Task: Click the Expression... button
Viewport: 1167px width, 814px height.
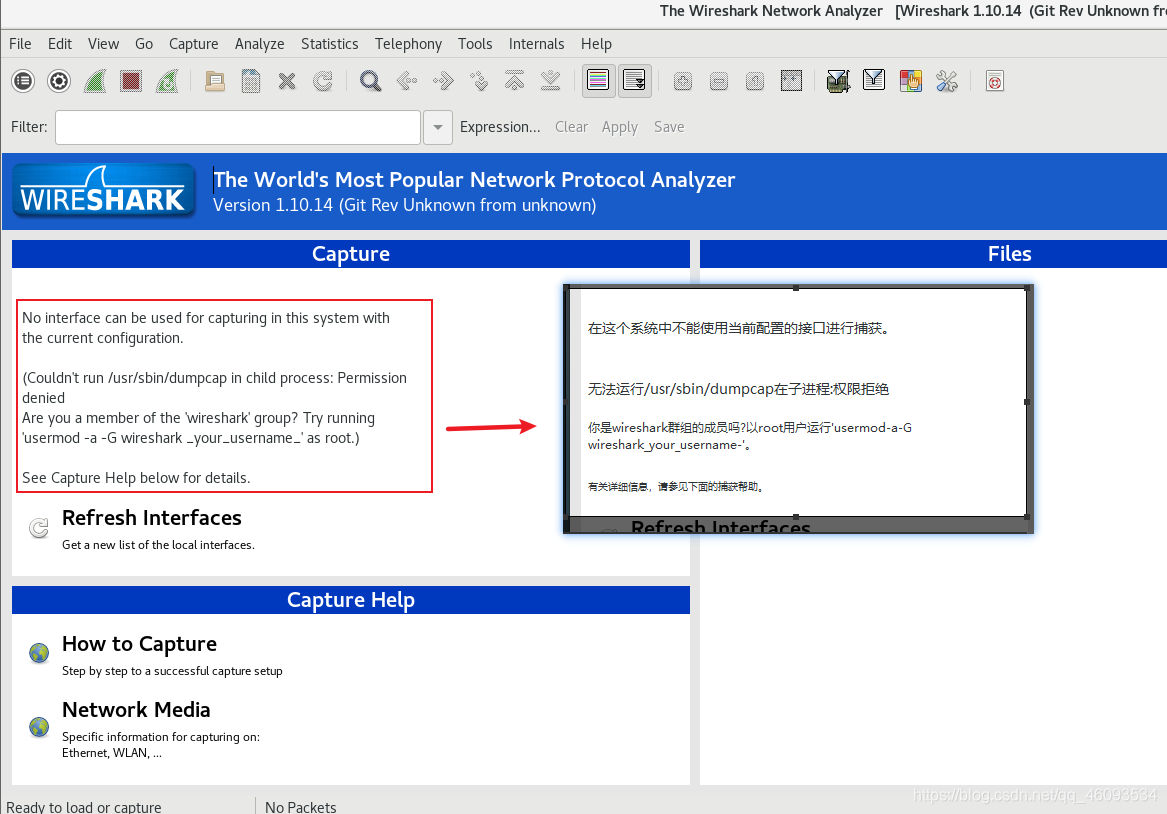Action: [x=500, y=127]
